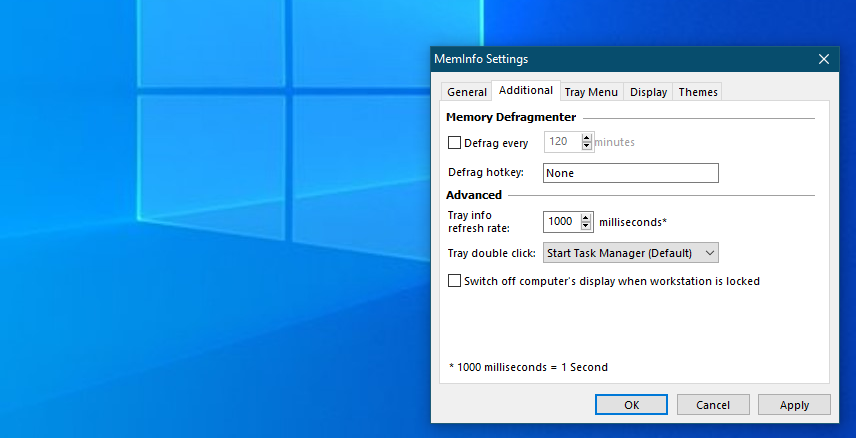Image resolution: width=856 pixels, height=438 pixels.
Task: Close the MemInfo Settings dialog
Action: pos(824,59)
